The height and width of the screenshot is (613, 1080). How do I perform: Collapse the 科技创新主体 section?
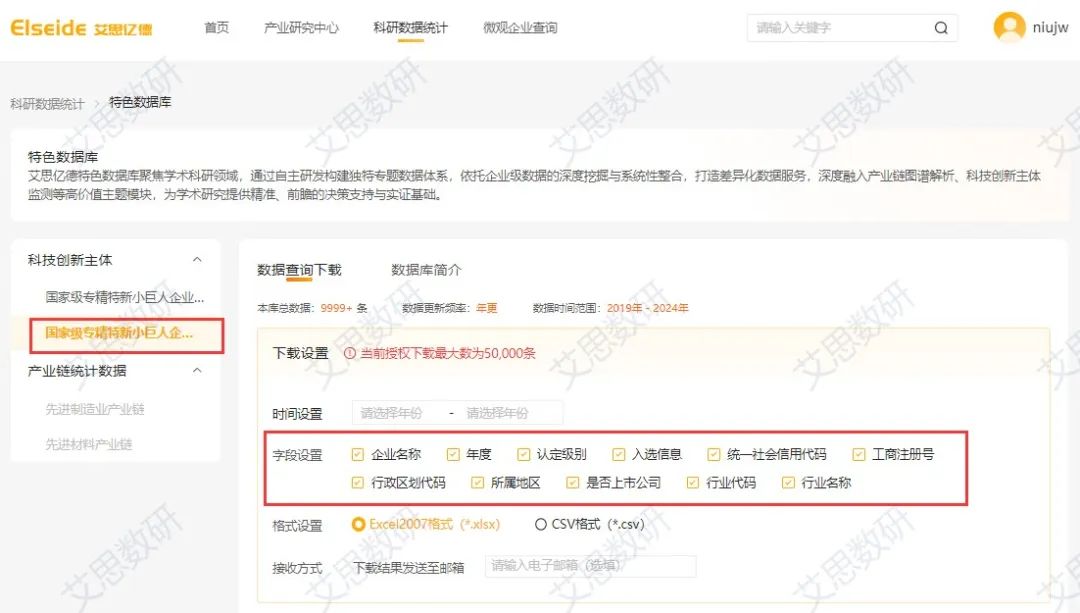197,260
